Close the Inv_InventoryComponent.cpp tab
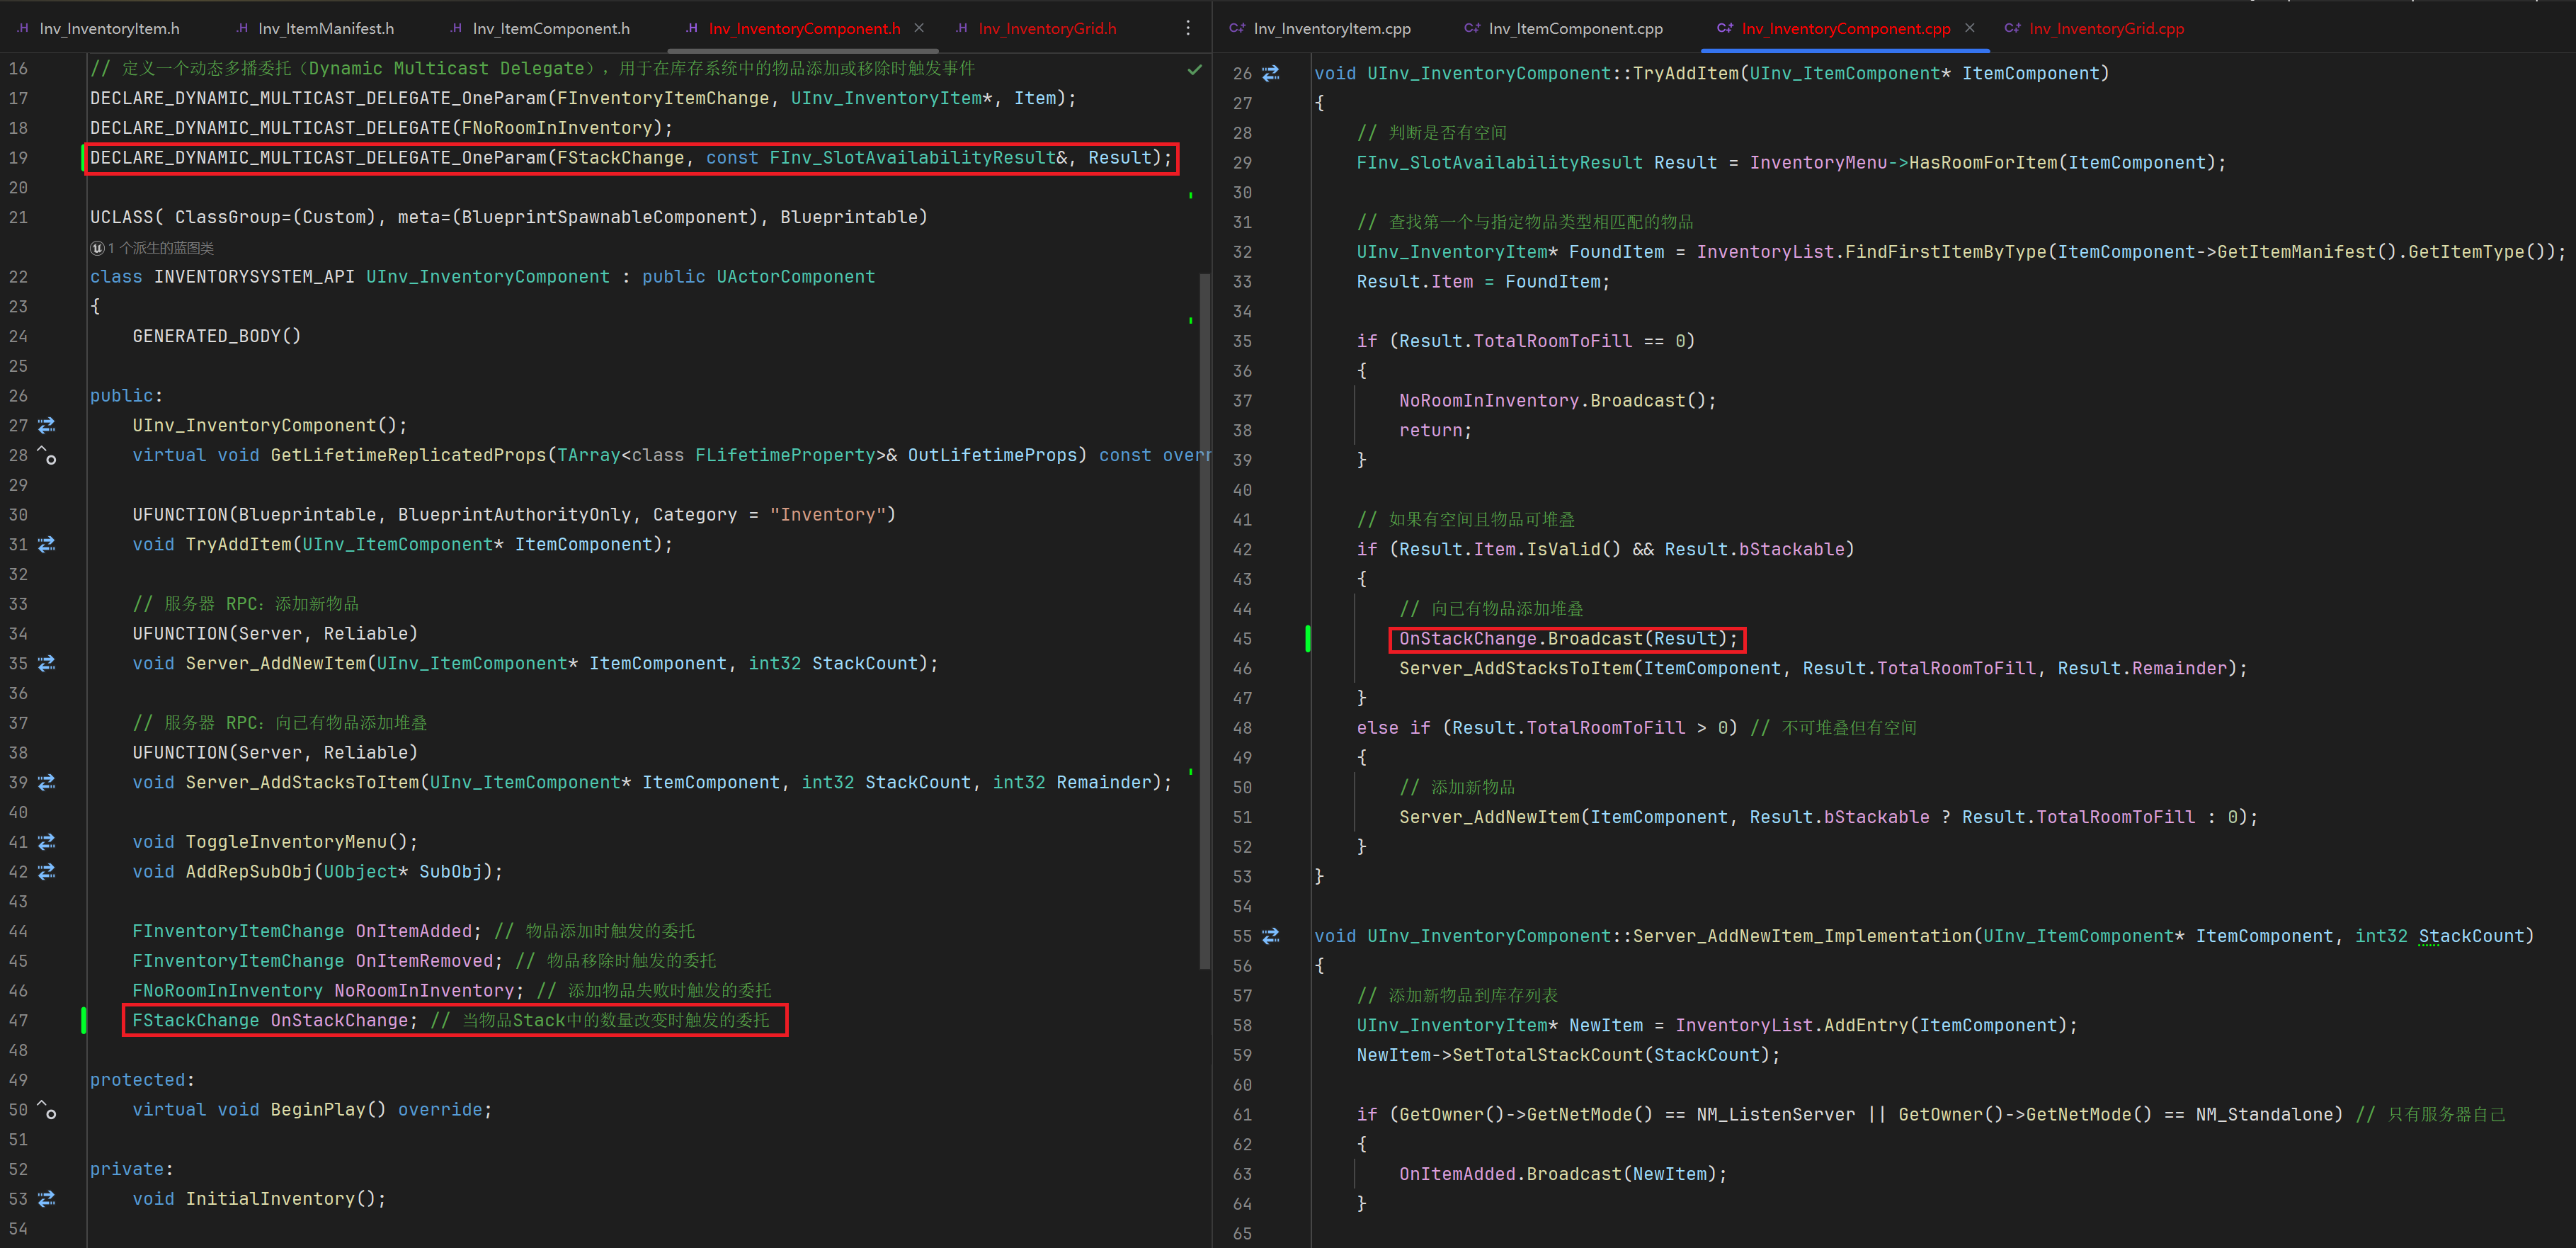Viewport: 2576px width, 1248px height. (1970, 28)
